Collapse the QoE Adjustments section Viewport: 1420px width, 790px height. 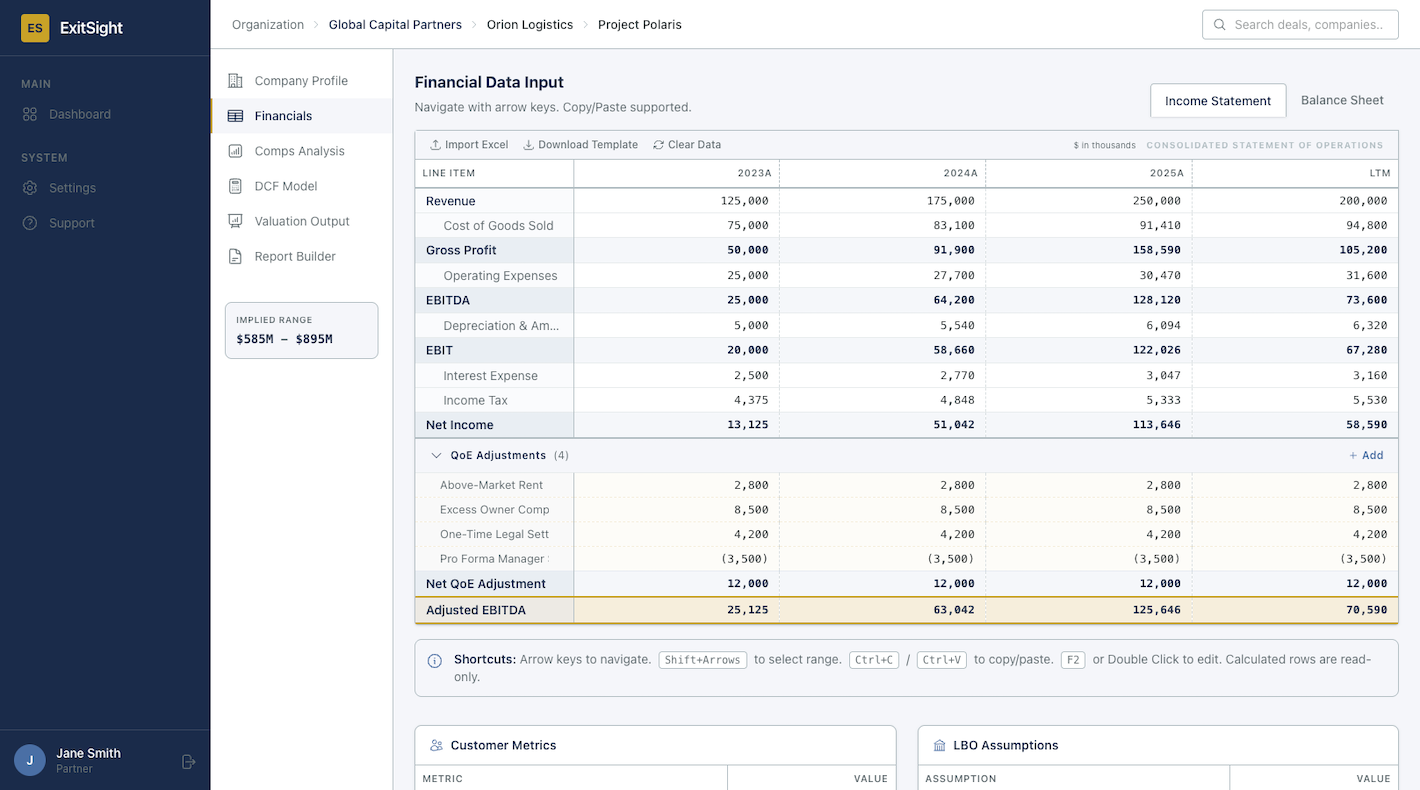pos(436,455)
